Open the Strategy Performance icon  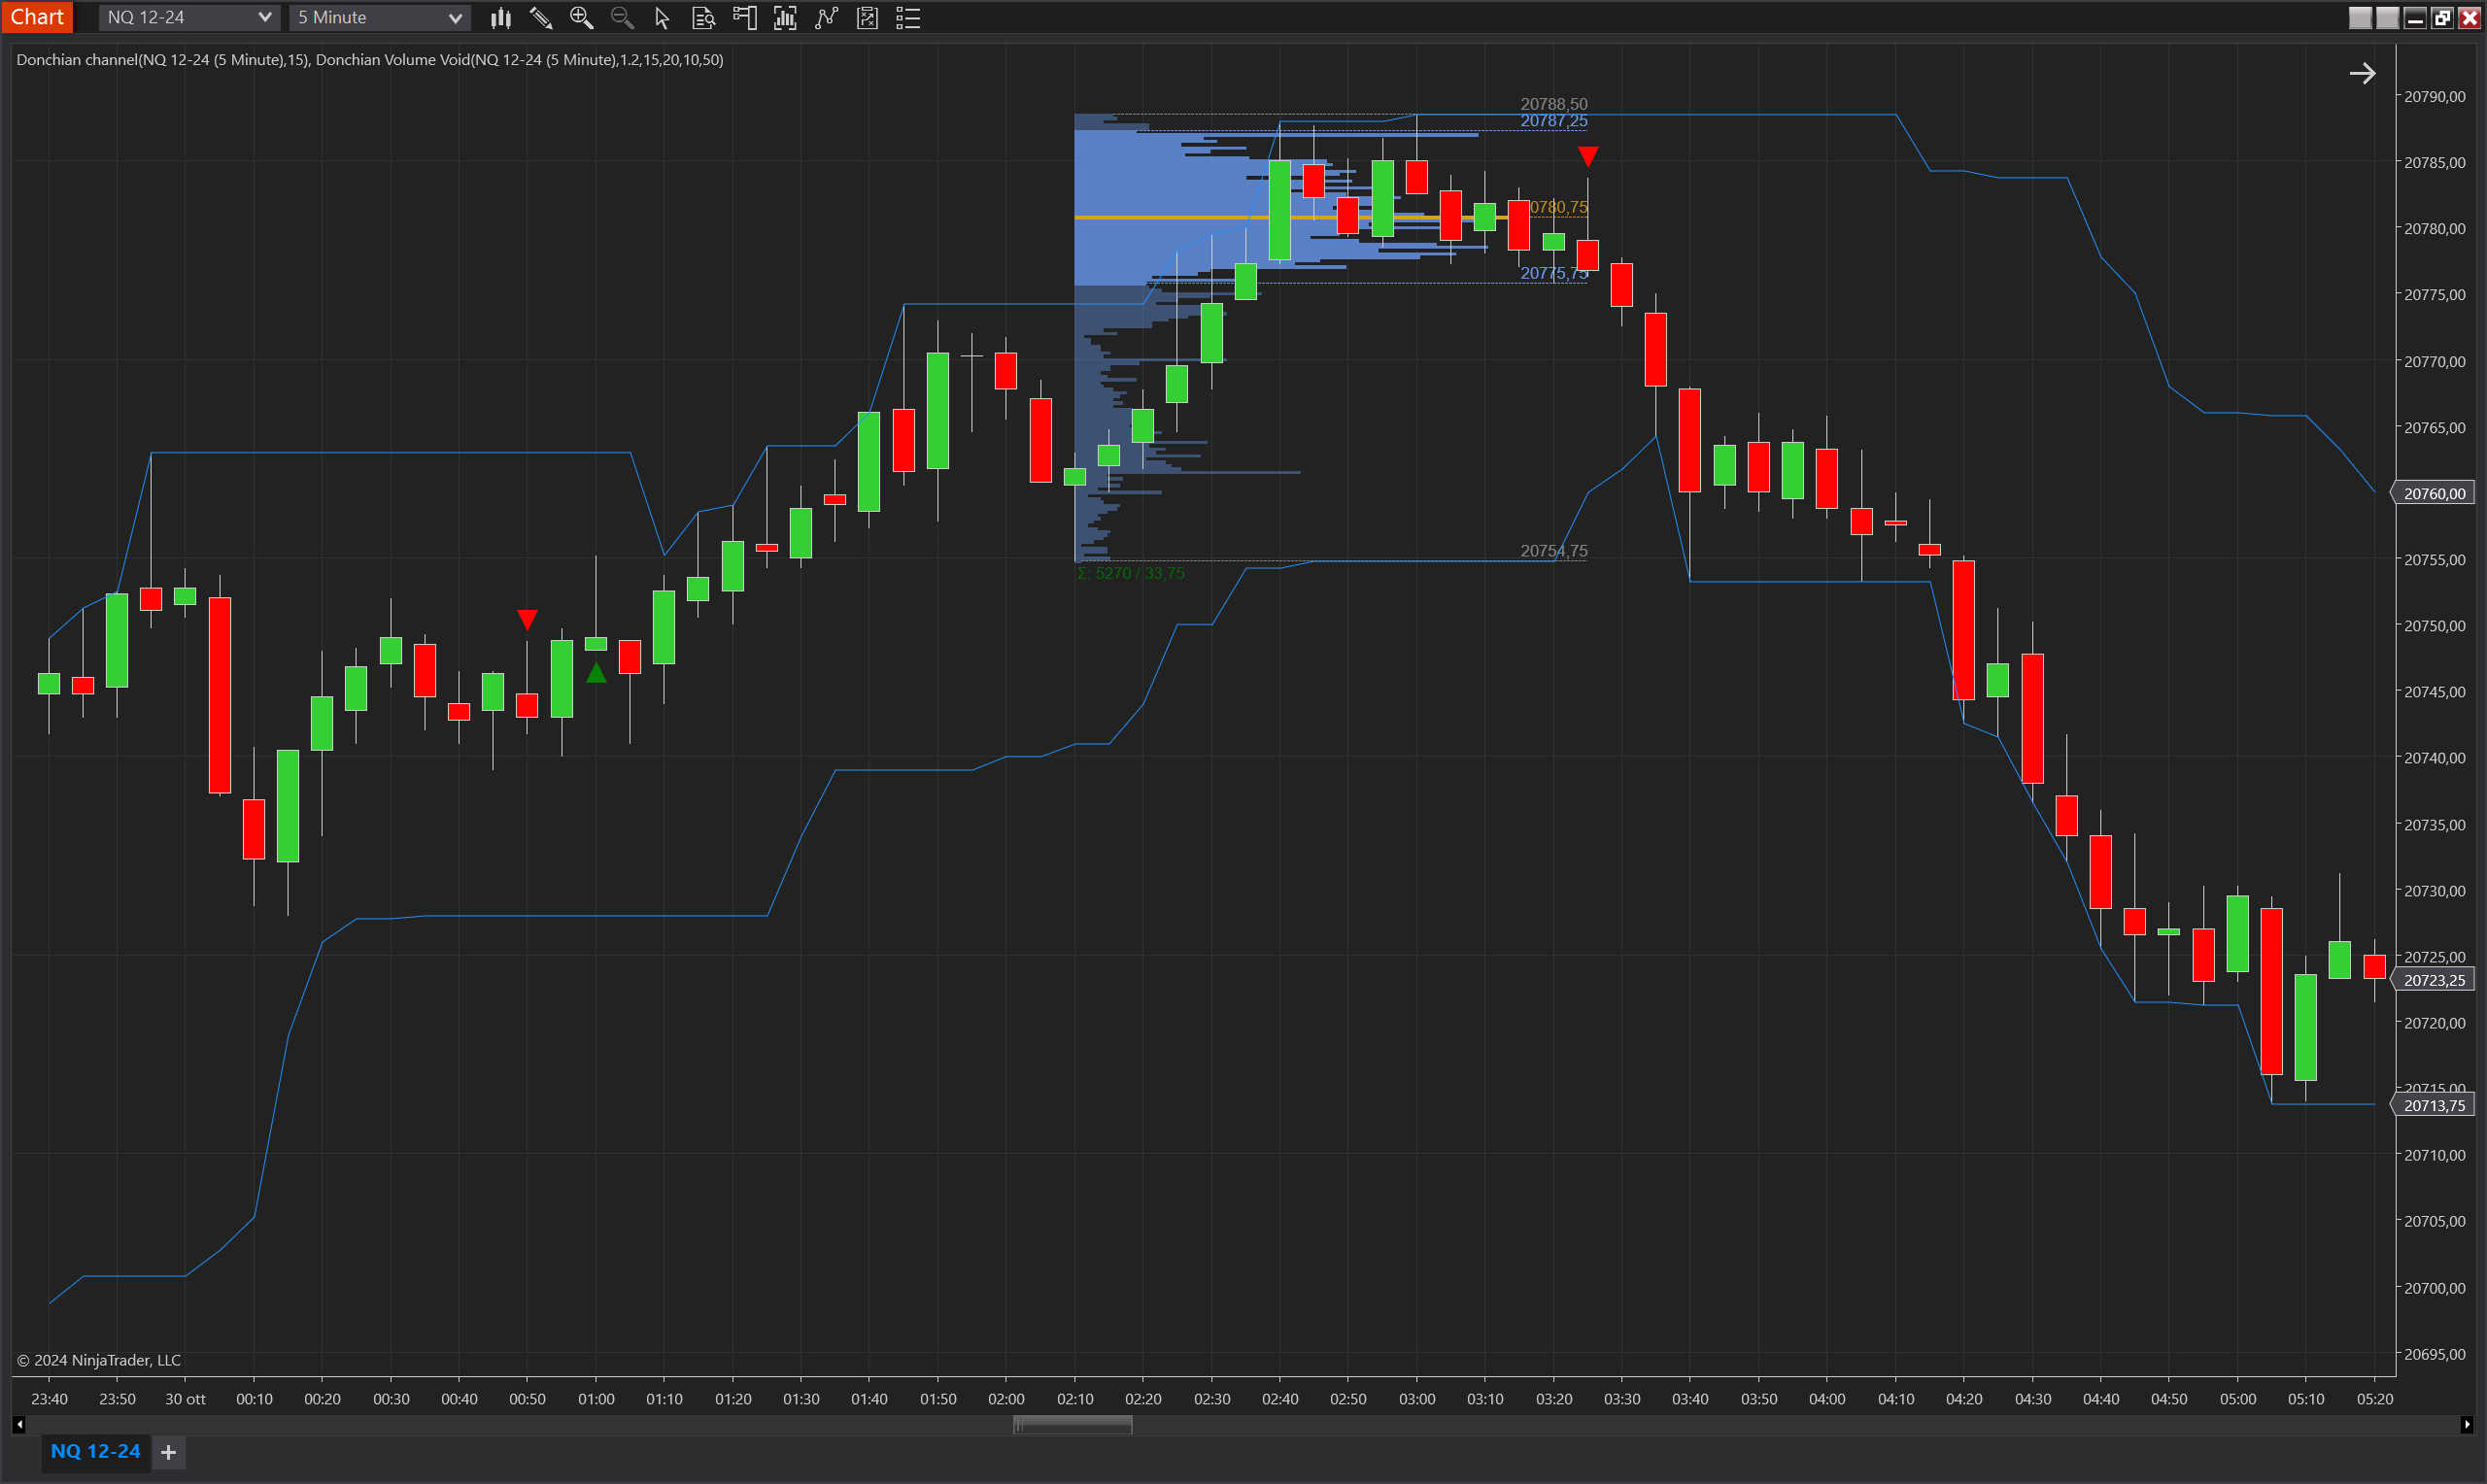click(x=867, y=17)
